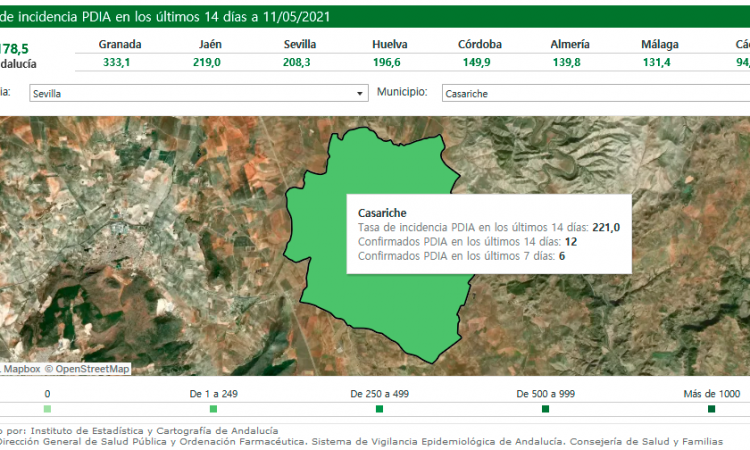The image size is (750, 450).
Task: Click the Sevilla rate value 208,3
Action: pos(297,62)
